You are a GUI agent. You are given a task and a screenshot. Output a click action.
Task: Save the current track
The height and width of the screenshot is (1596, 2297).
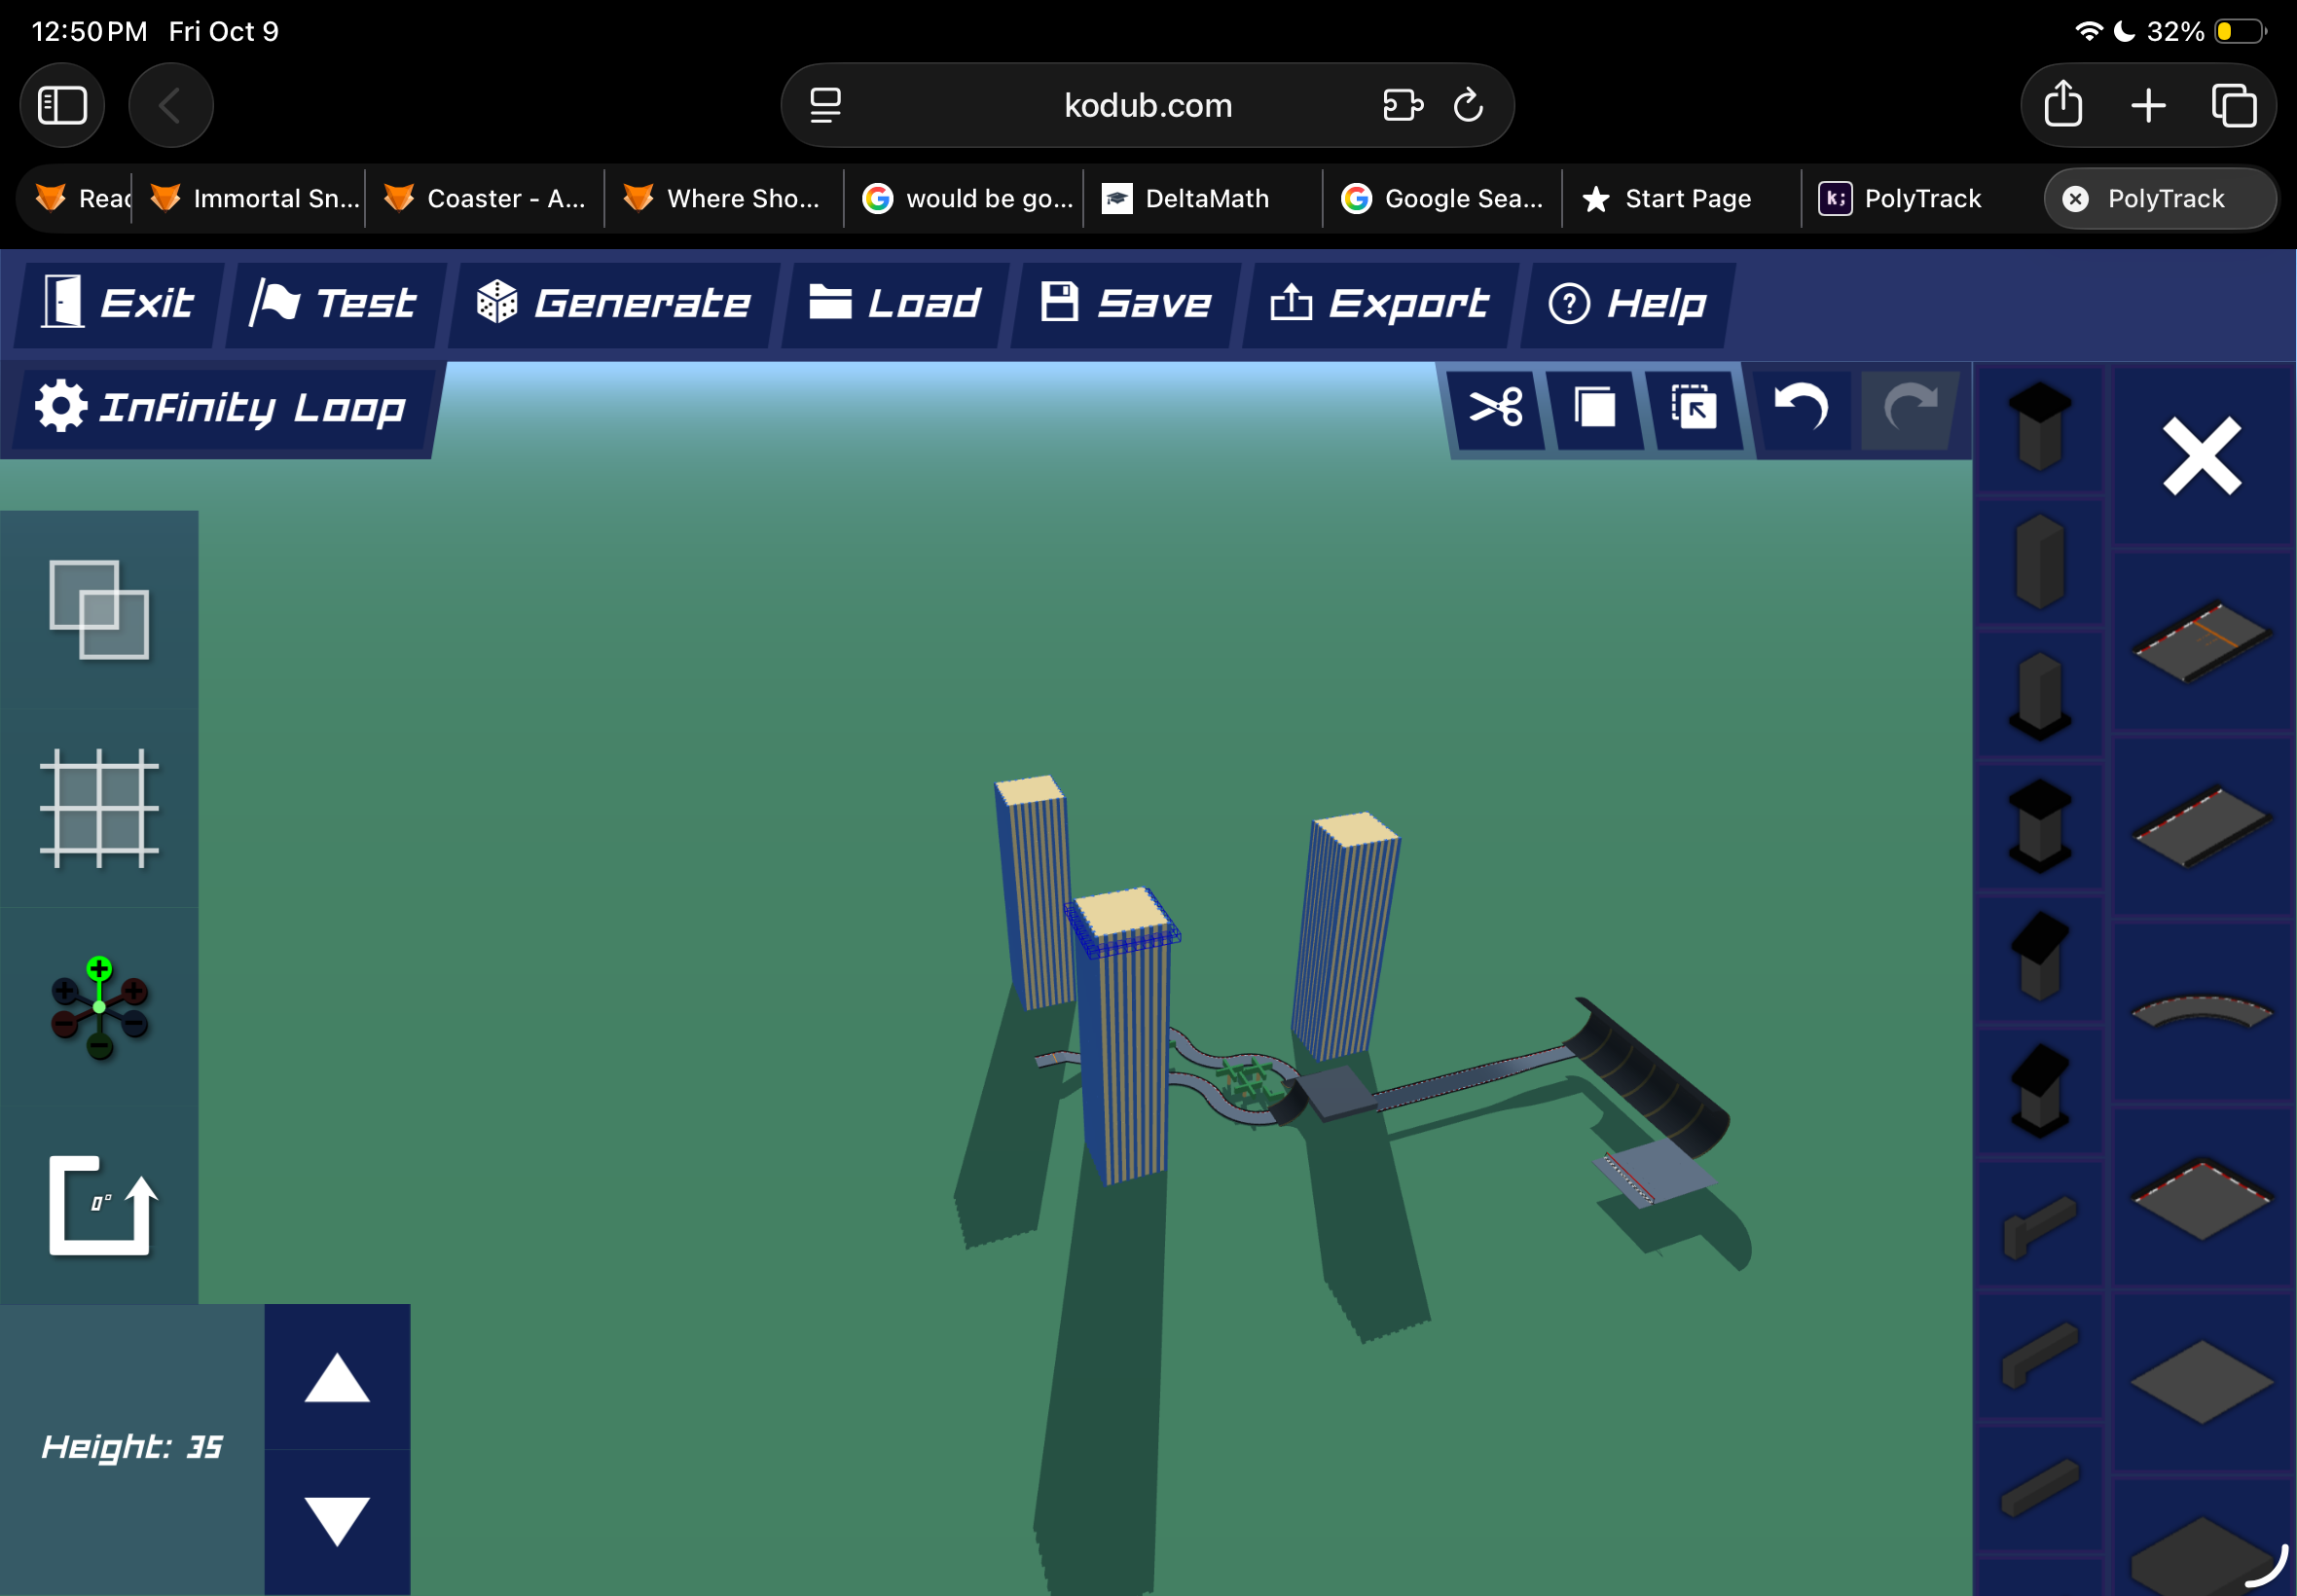[x=1125, y=304]
